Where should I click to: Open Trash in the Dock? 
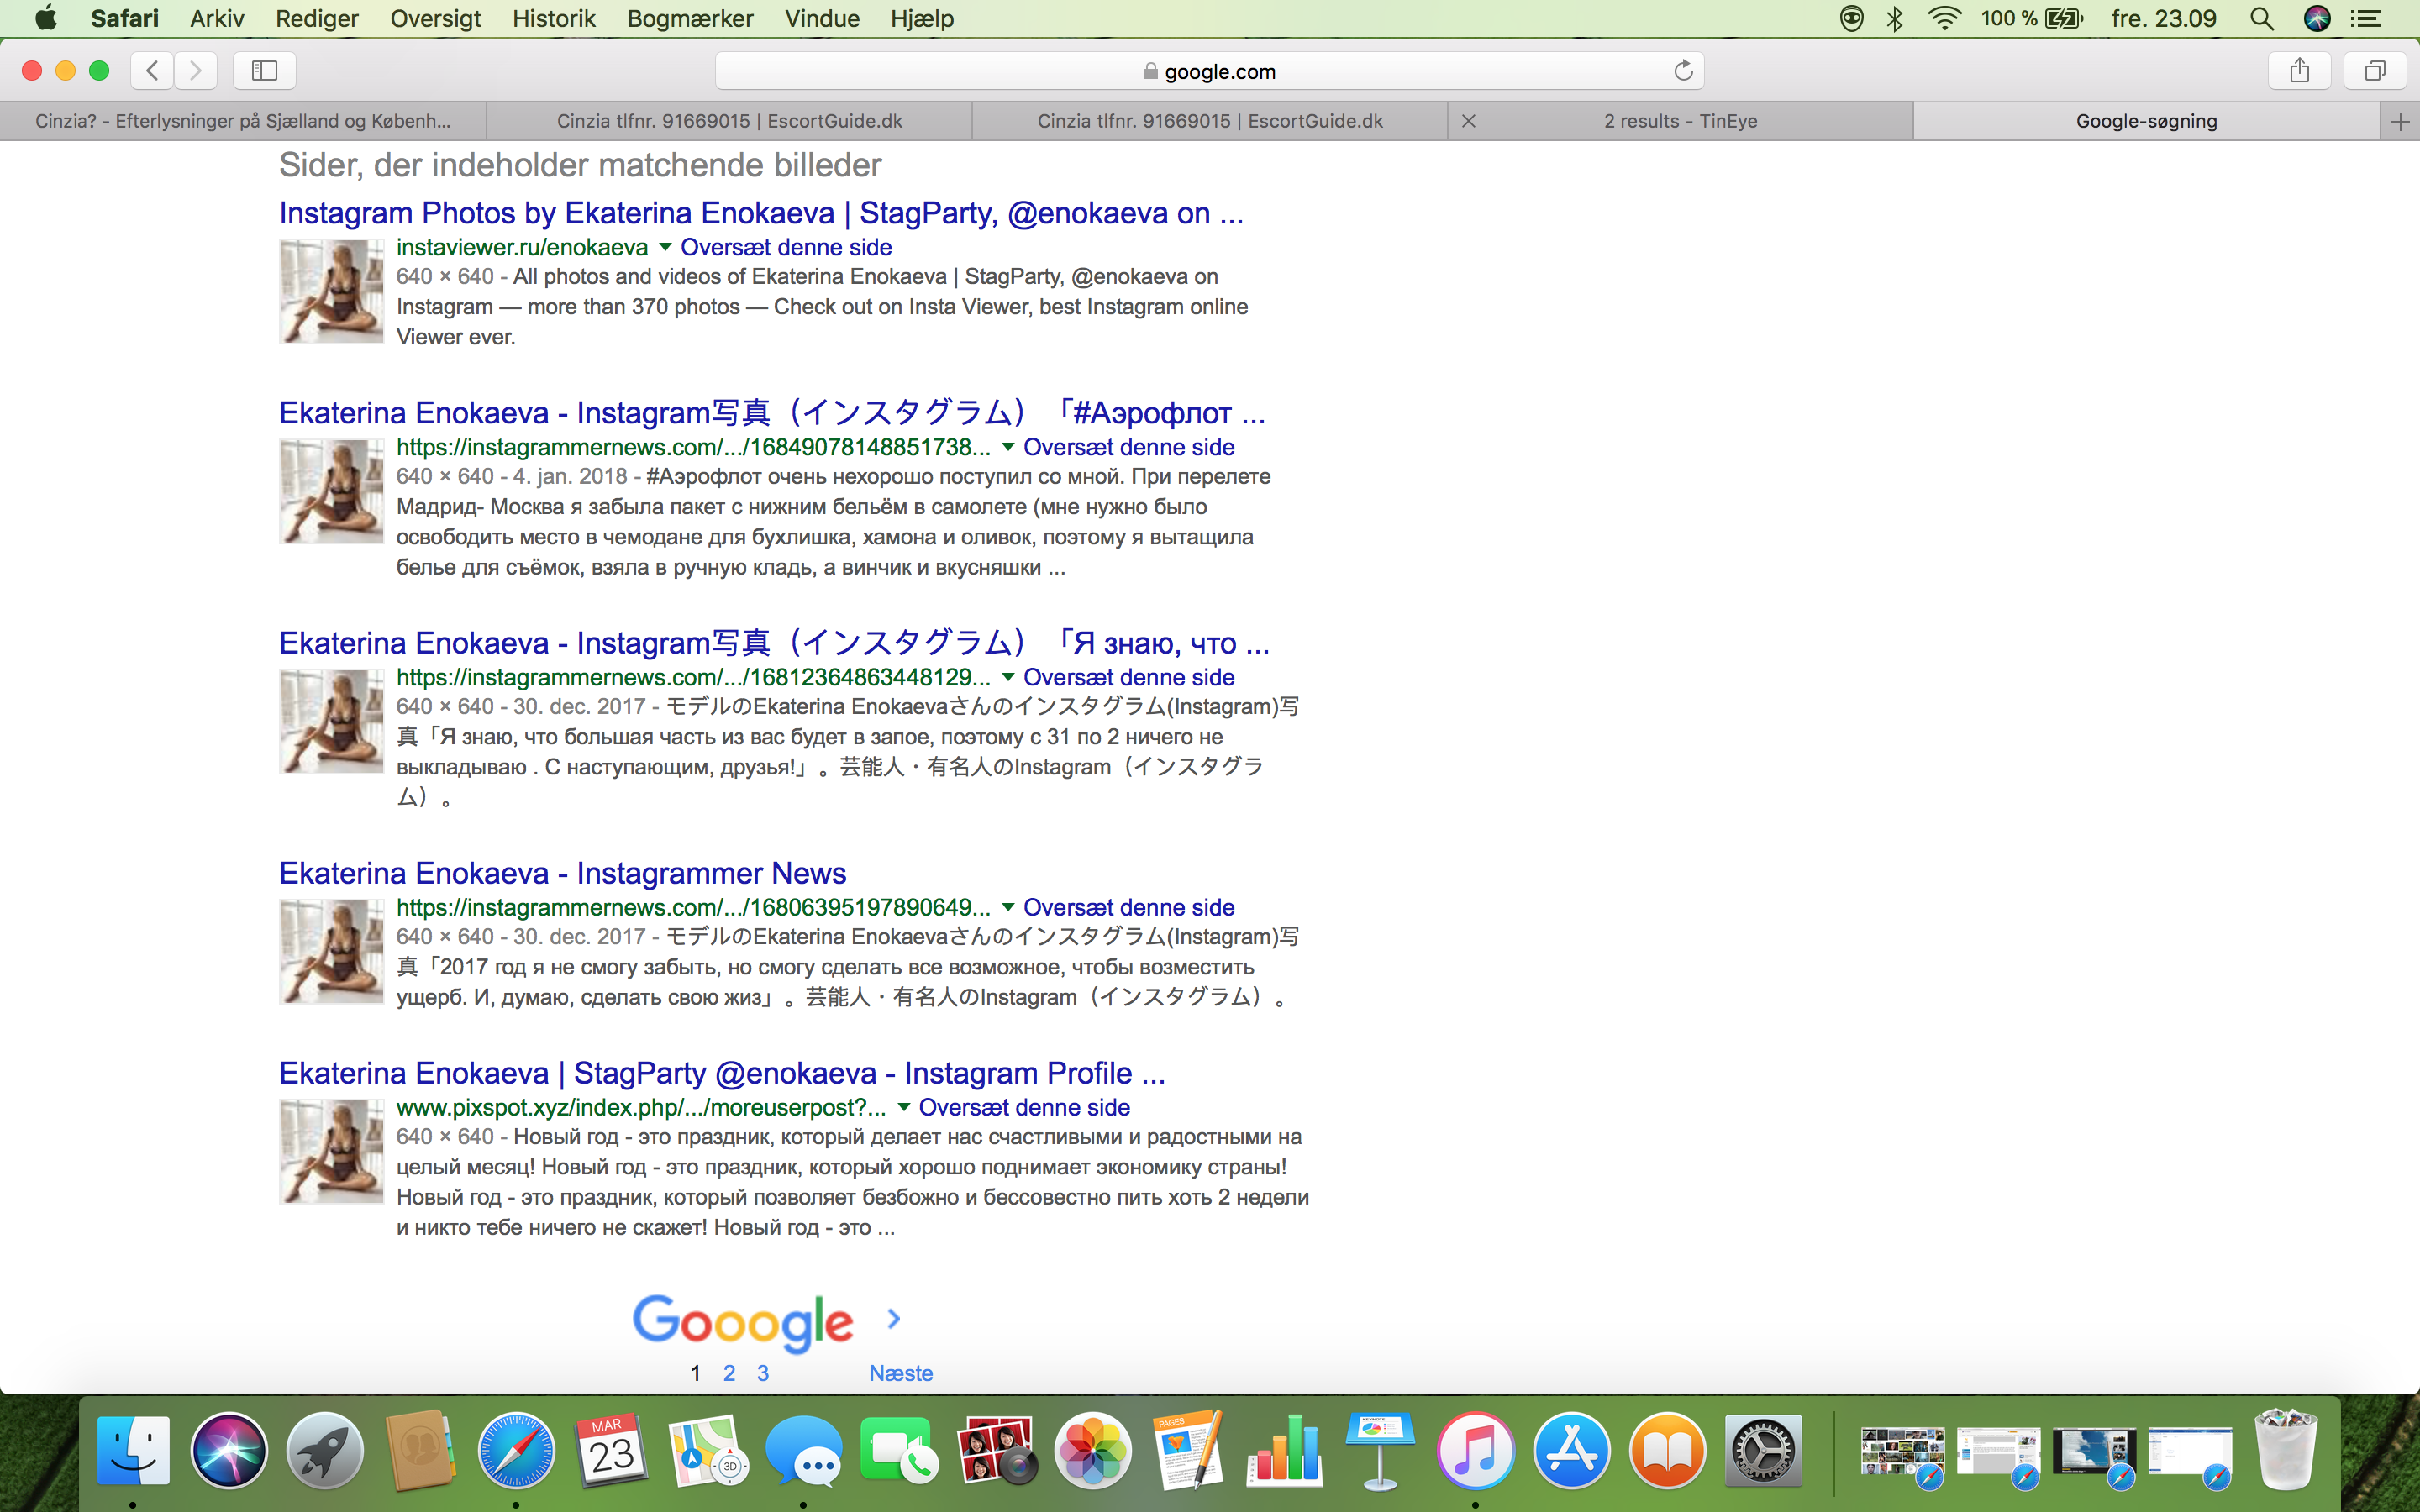point(2286,1449)
